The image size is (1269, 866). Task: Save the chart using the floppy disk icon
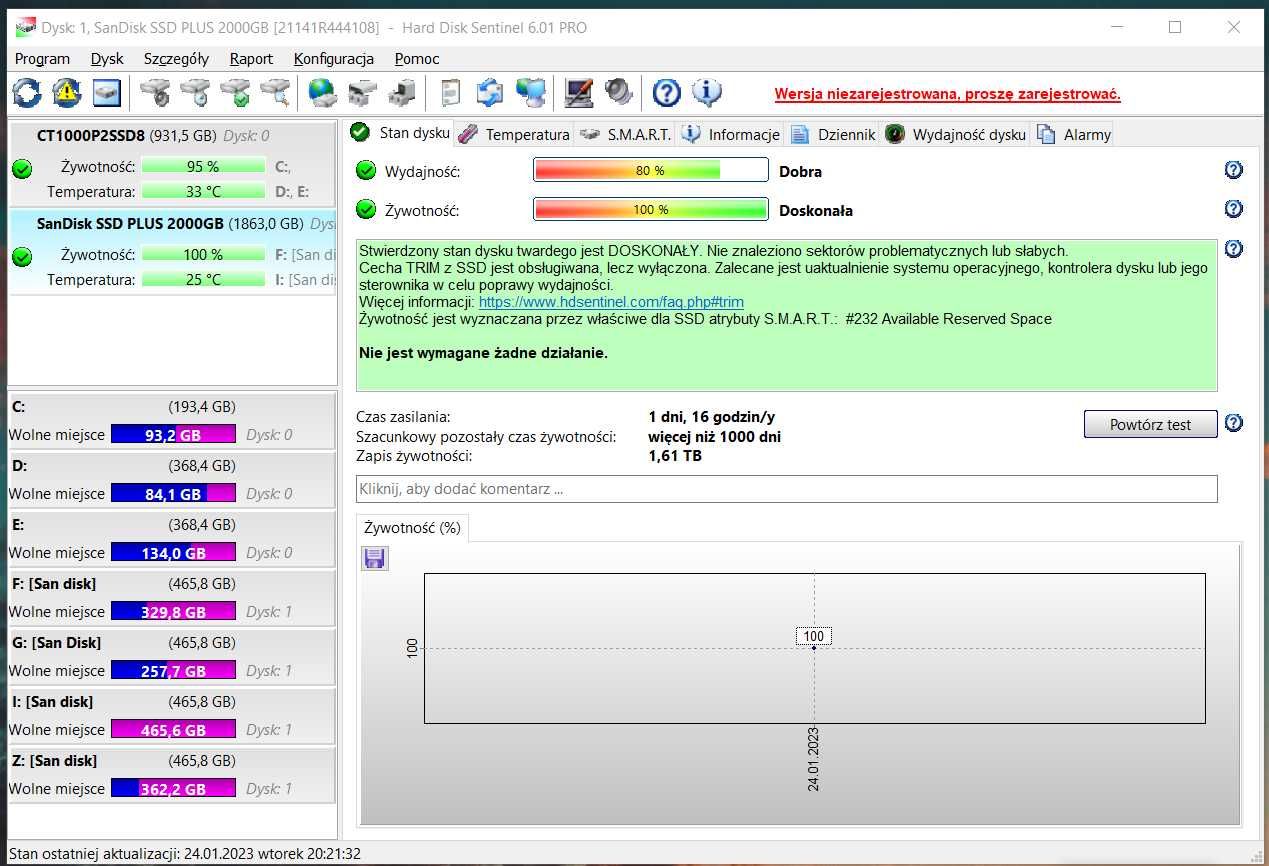click(375, 558)
